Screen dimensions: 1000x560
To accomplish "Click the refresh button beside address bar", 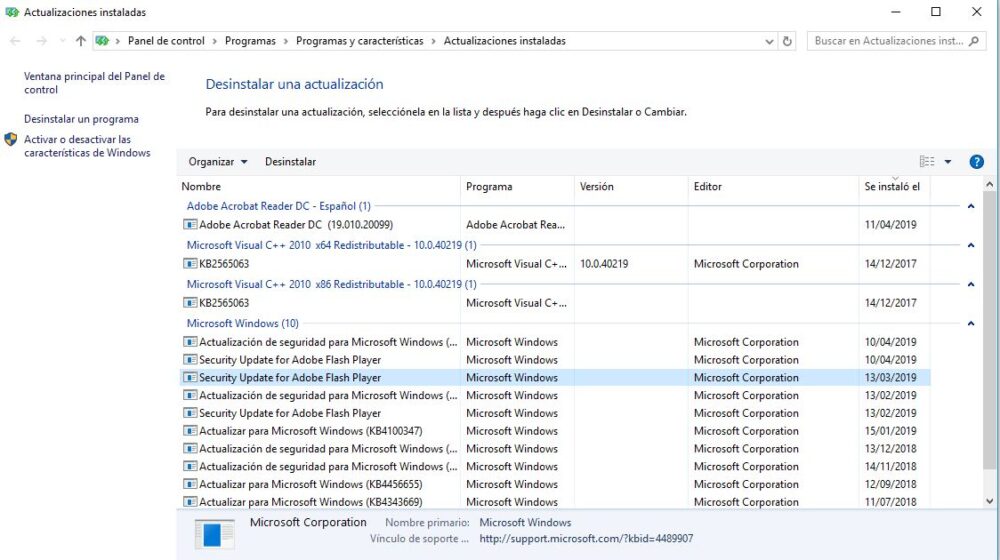I will point(787,41).
